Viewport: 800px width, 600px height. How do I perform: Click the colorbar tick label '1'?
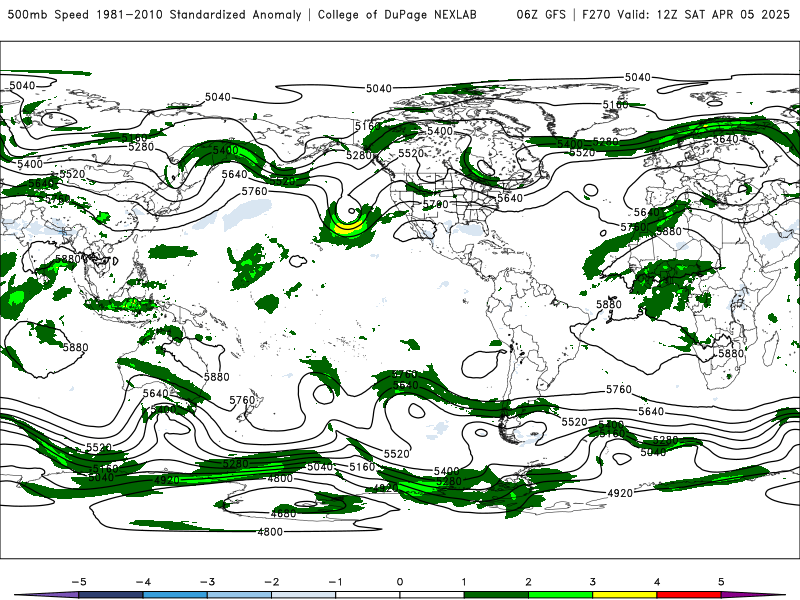point(464,582)
